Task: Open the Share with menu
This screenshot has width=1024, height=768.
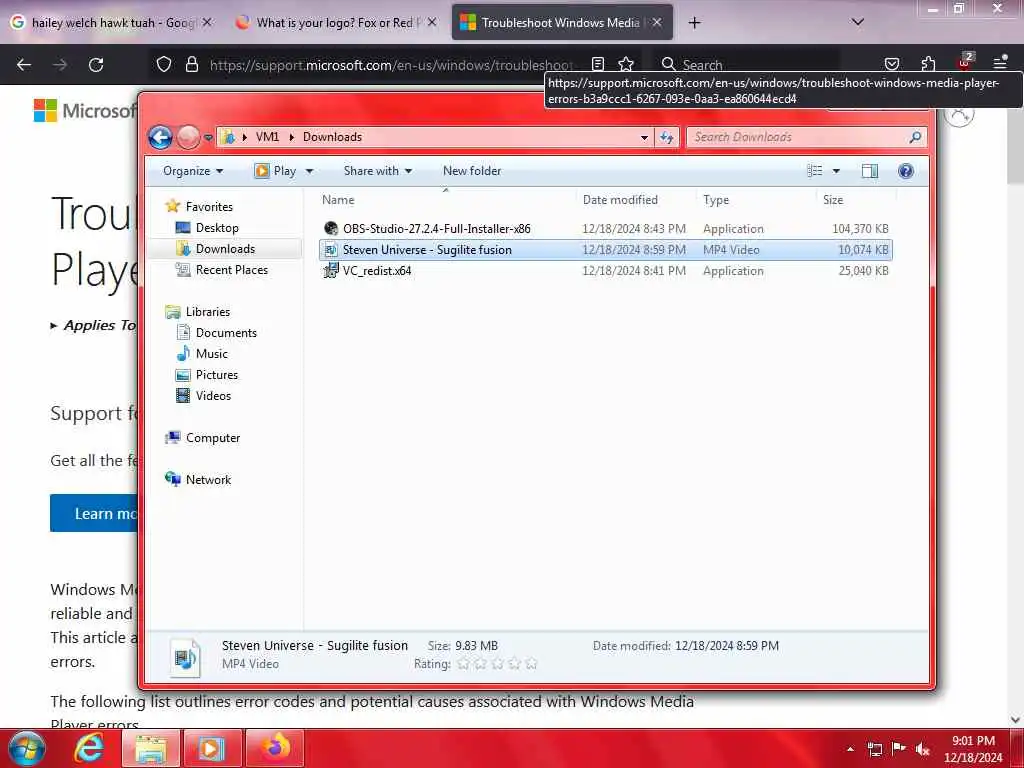Action: coord(377,171)
